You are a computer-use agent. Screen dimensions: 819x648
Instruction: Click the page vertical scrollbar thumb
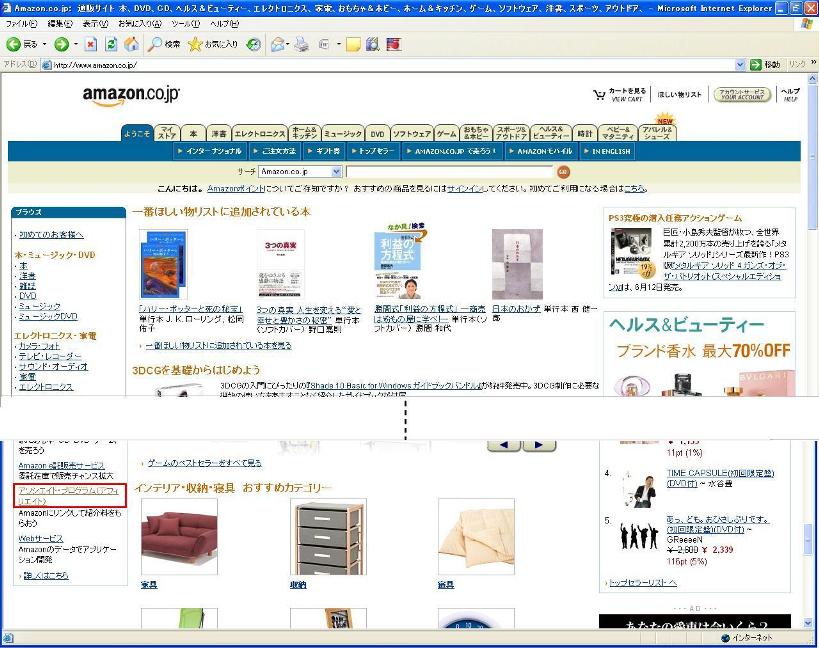pos(812,157)
